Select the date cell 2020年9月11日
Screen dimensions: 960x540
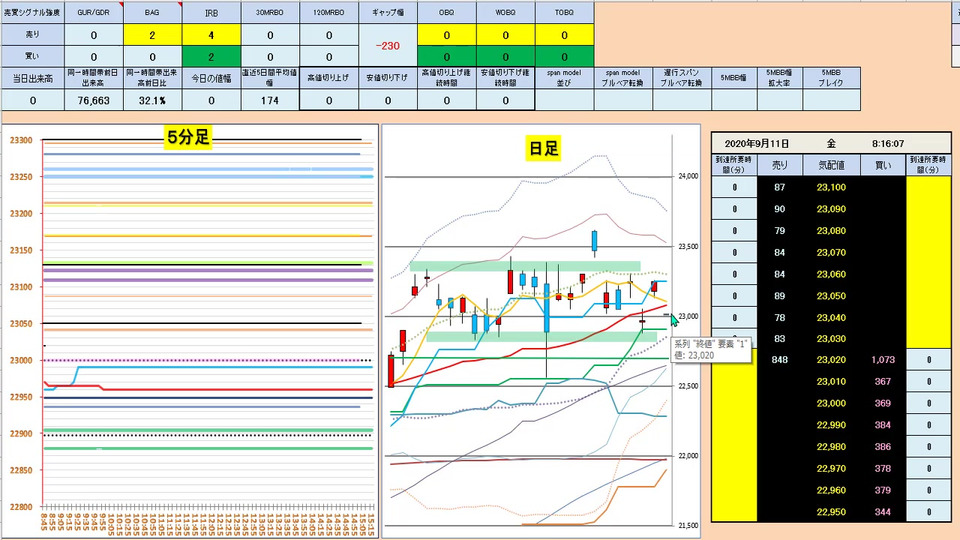click(x=757, y=144)
